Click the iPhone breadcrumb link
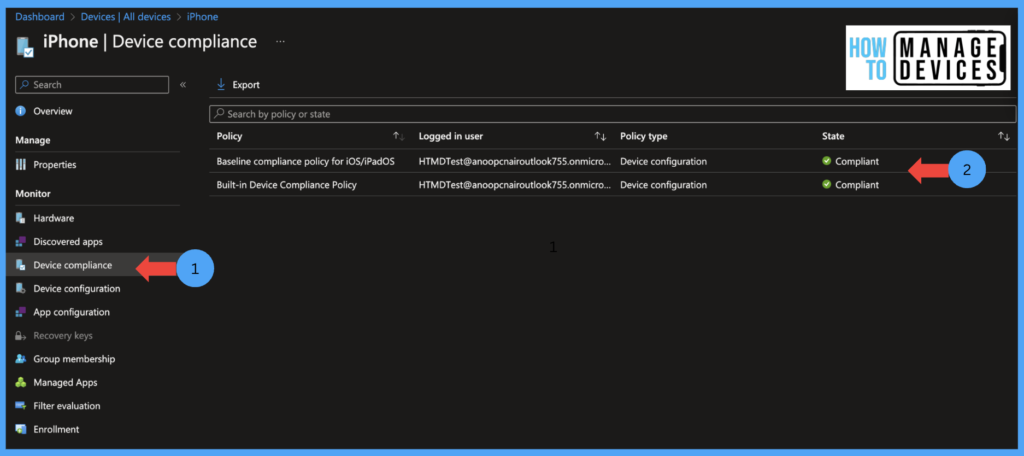The image size is (1024, 456). 202,17
